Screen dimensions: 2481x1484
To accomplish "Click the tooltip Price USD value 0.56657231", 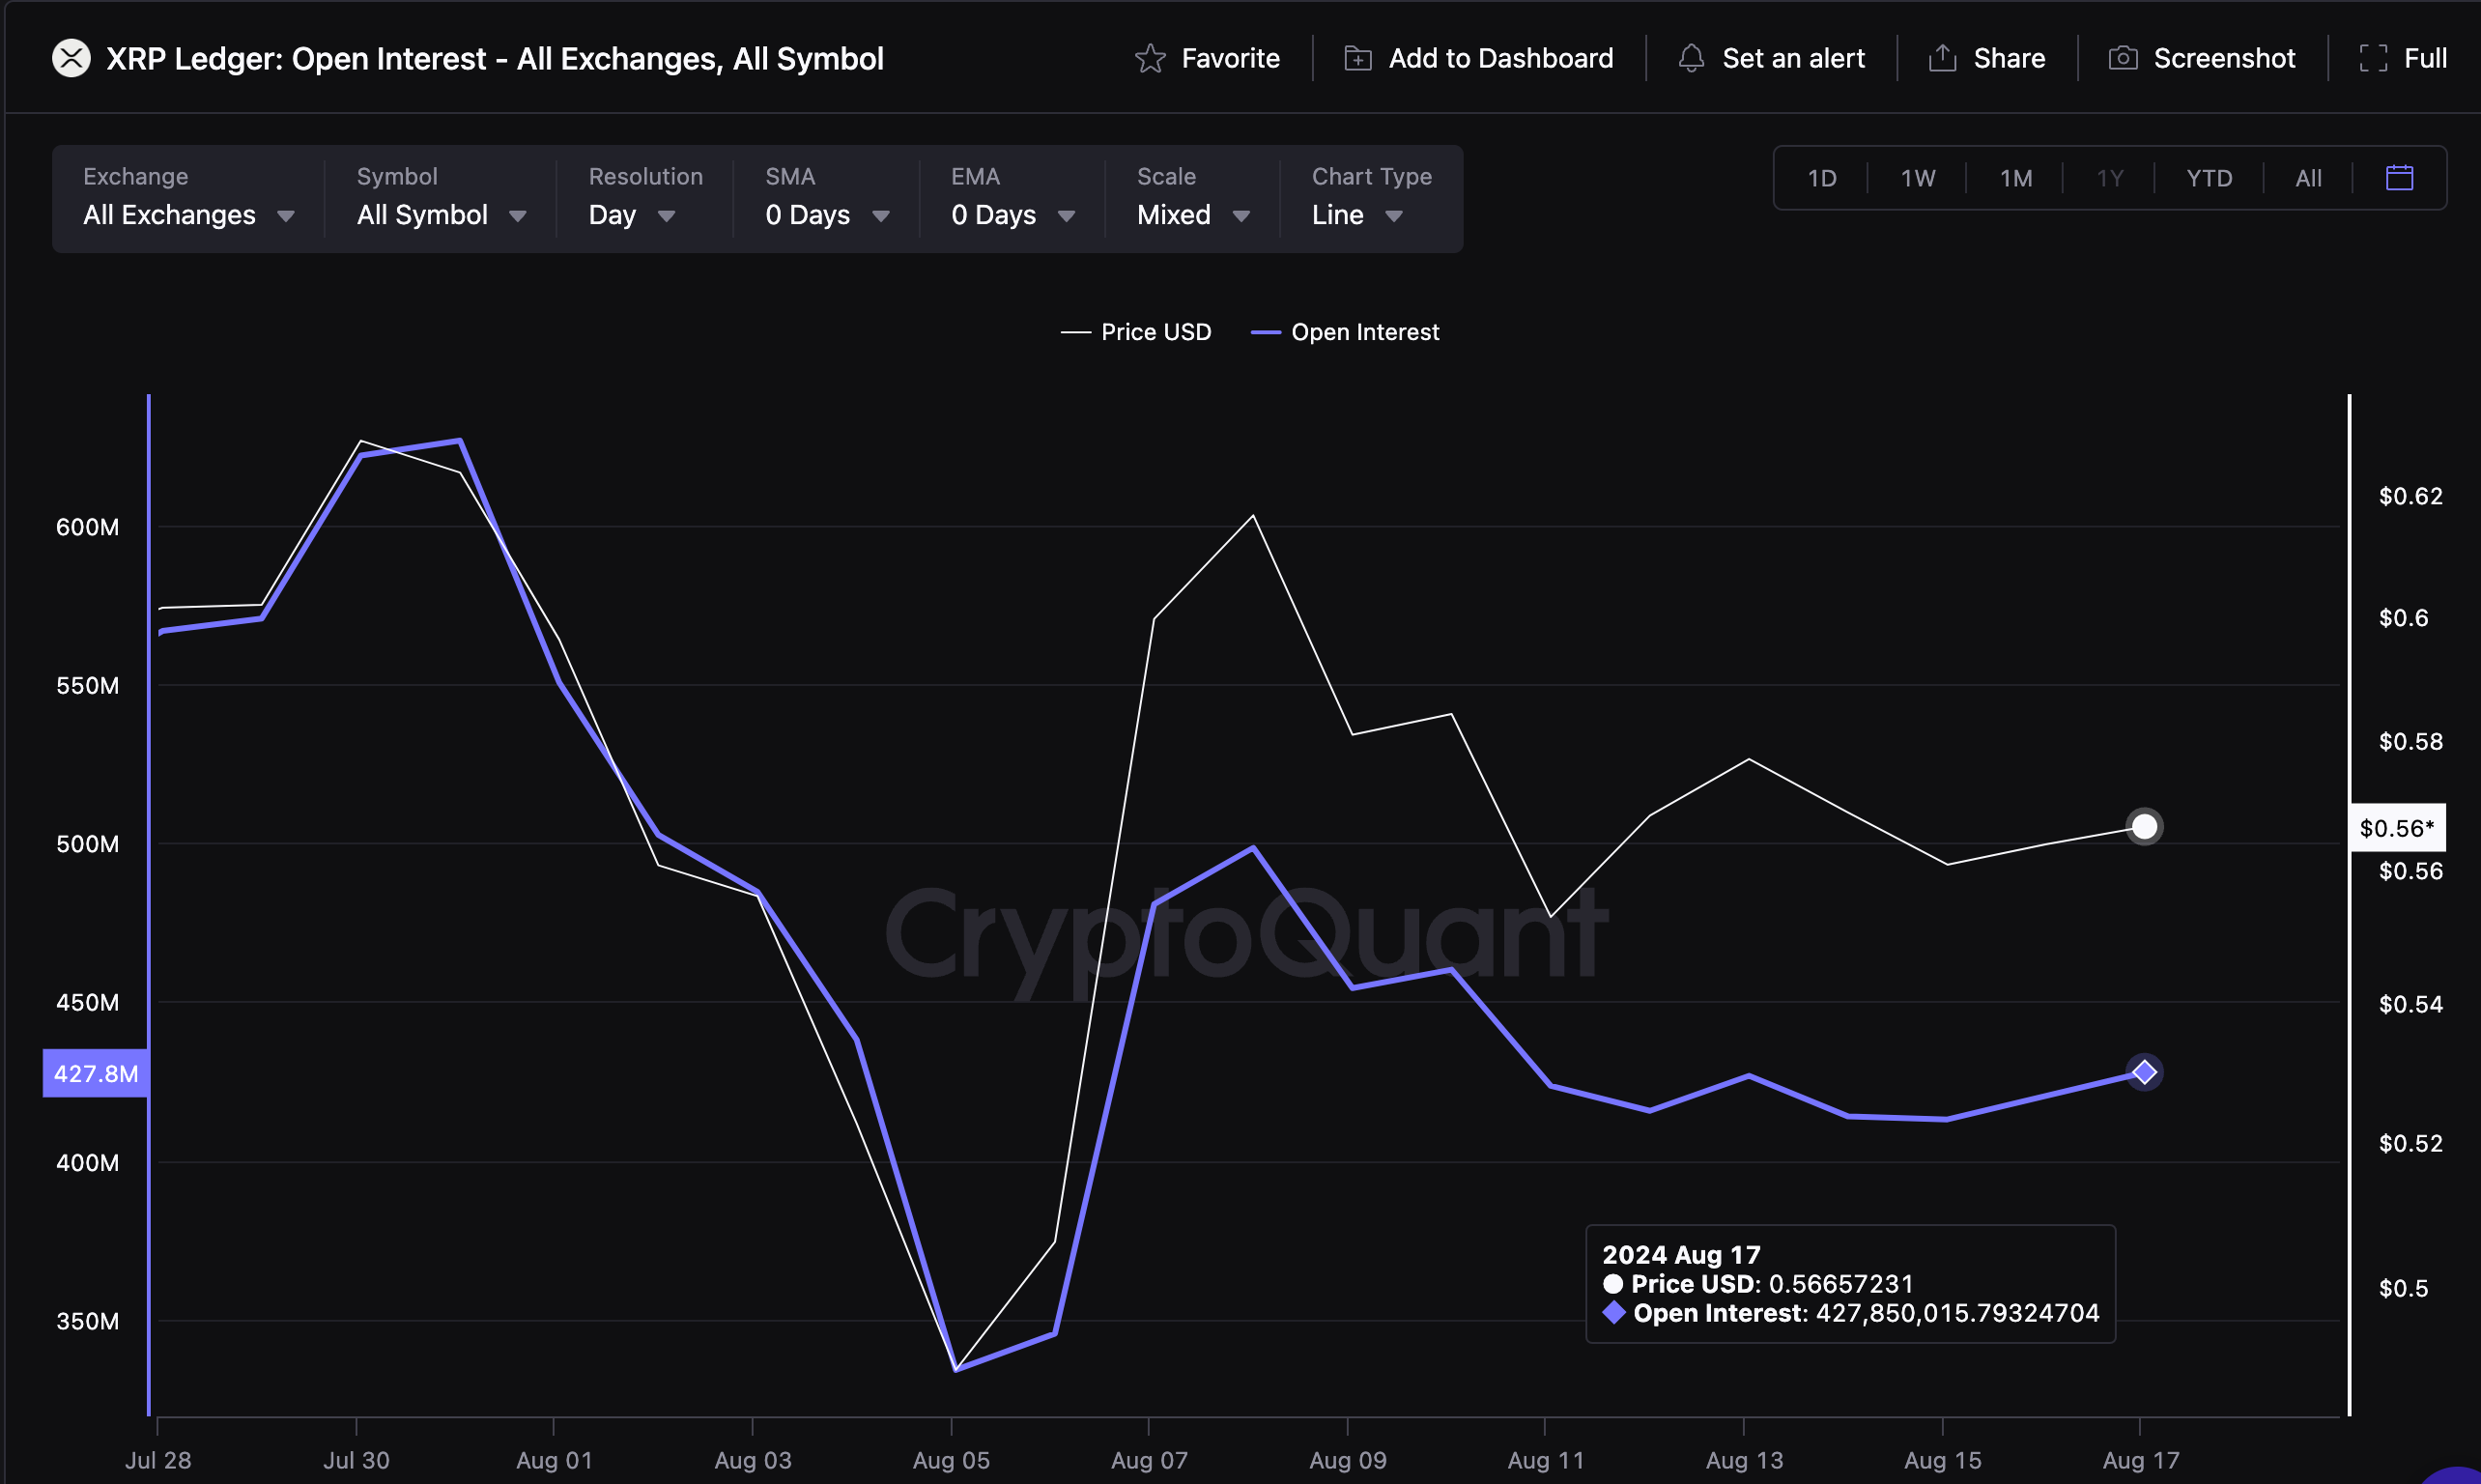I will click(x=1841, y=1284).
